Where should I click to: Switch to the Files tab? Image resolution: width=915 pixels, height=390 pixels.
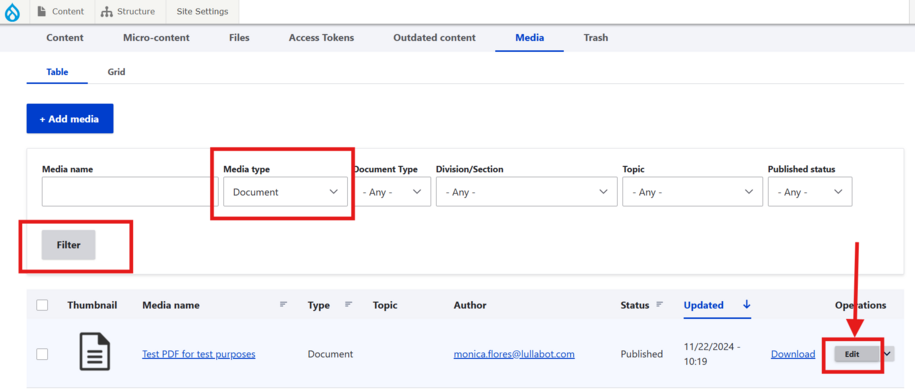point(239,38)
